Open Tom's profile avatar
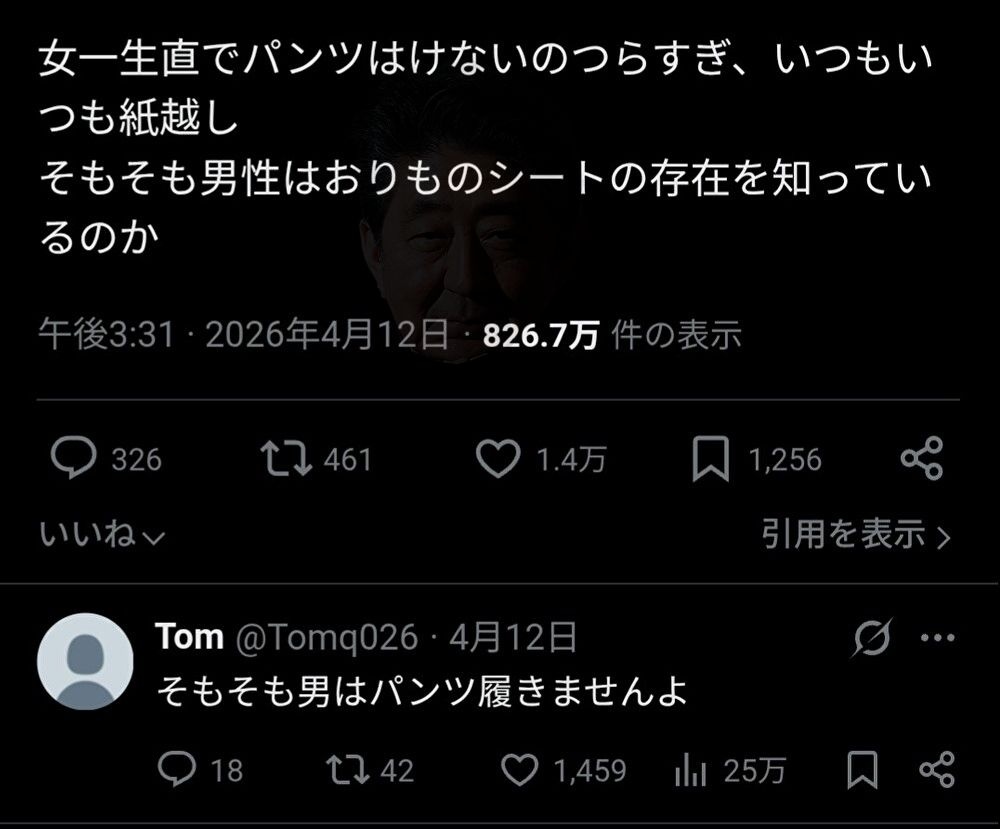 [x=85, y=661]
